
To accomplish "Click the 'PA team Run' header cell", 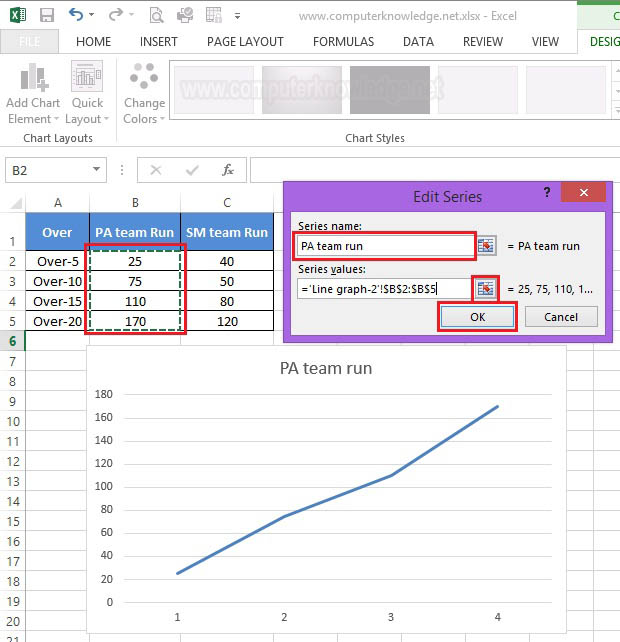I will pyautogui.click(x=135, y=232).
